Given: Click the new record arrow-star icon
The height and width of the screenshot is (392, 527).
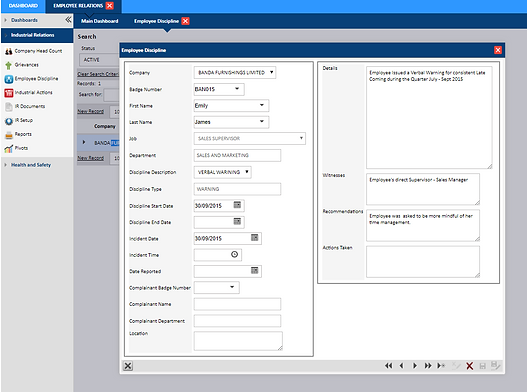Looking at the screenshot, I should (441, 366).
